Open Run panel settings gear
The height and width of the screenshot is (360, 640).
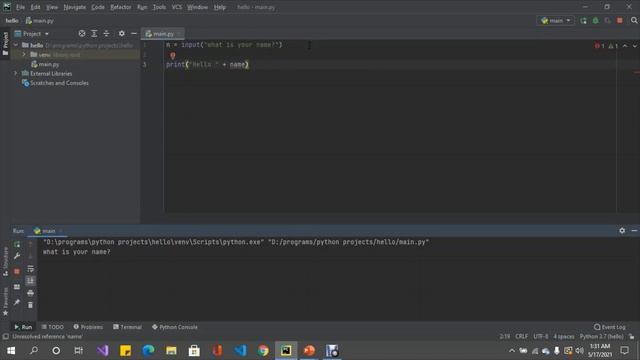click(622, 231)
